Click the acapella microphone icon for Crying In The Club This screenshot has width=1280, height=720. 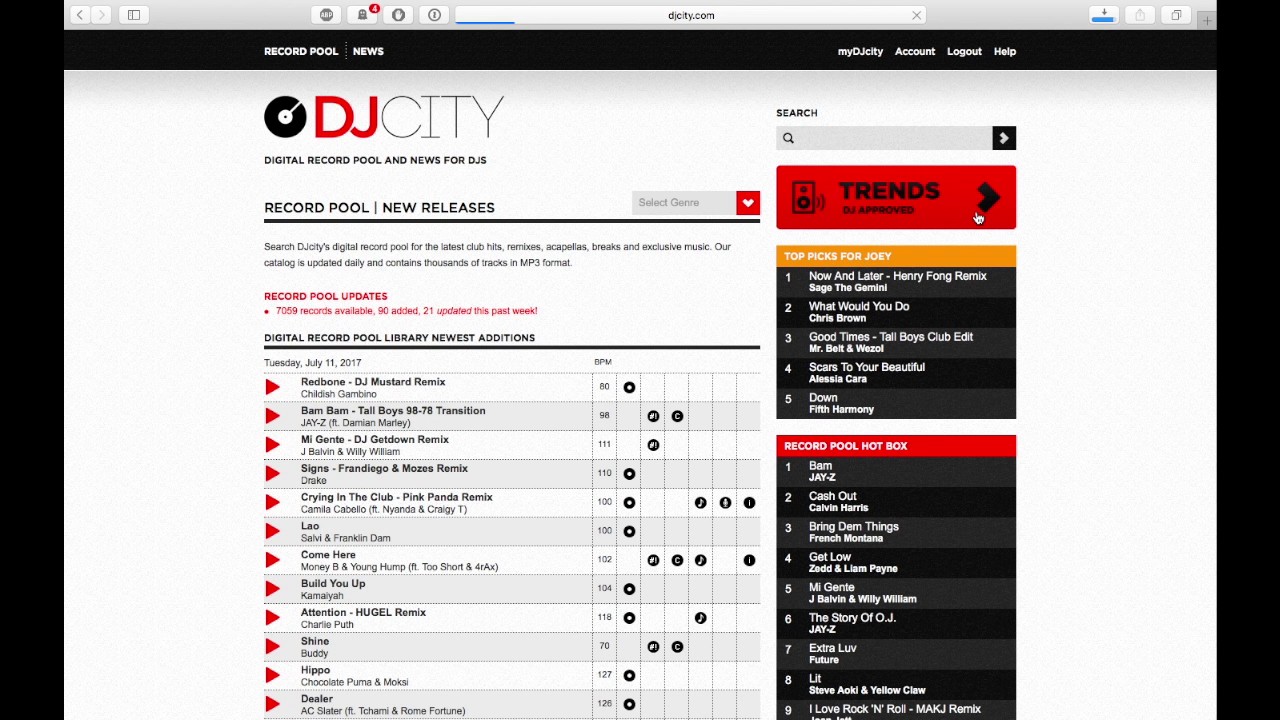tap(725, 503)
